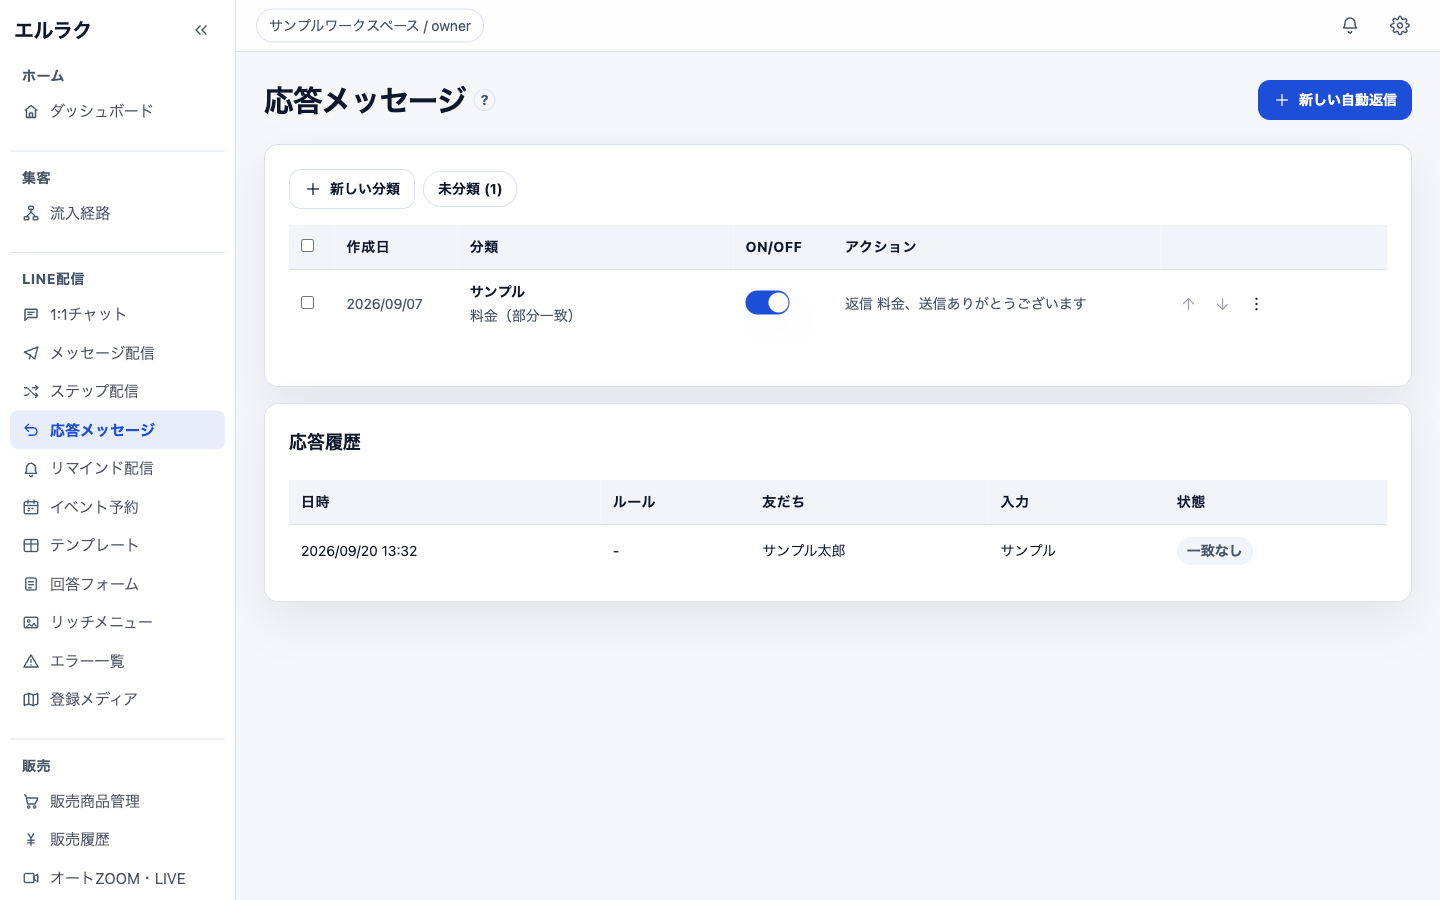
Task: Open notifications bell icon
Action: pos(1350,25)
